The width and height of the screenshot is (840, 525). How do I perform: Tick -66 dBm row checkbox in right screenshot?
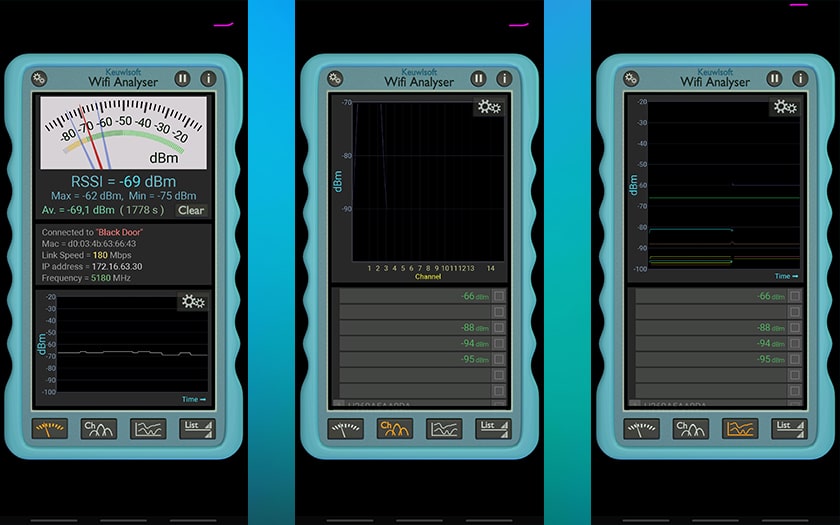click(x=795, y=296)
